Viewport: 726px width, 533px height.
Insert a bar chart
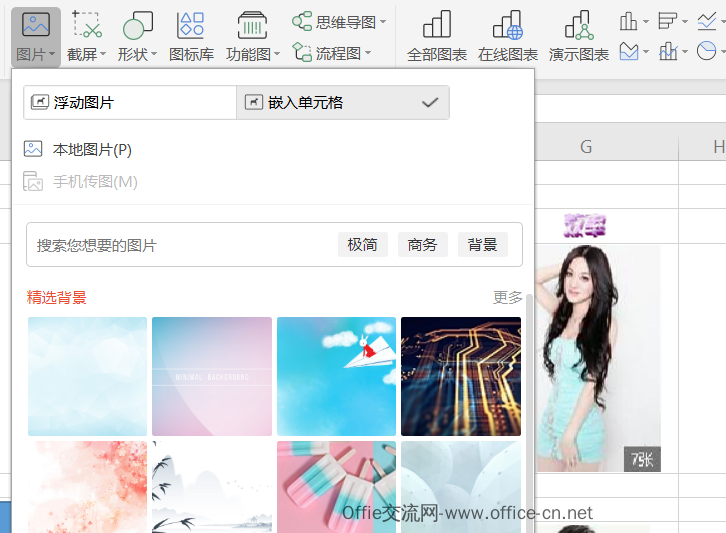[x=667, y=21]
